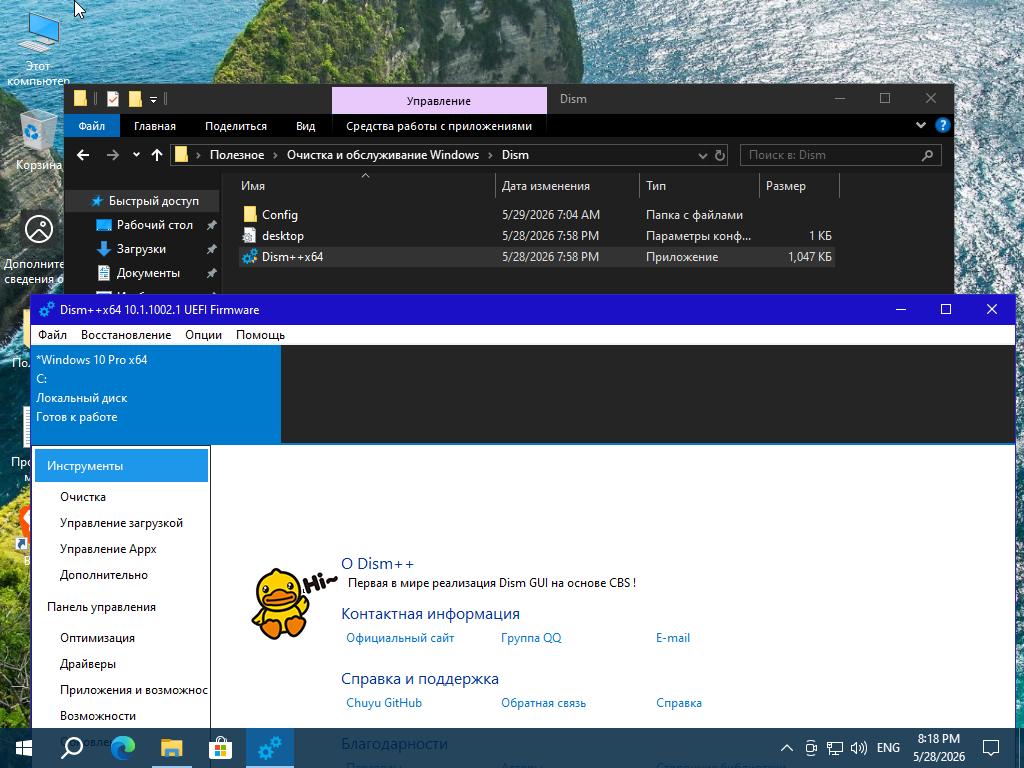Click the search magnifier in Explorer
This screenshot has width=1024, height=768.
(927, 155)
